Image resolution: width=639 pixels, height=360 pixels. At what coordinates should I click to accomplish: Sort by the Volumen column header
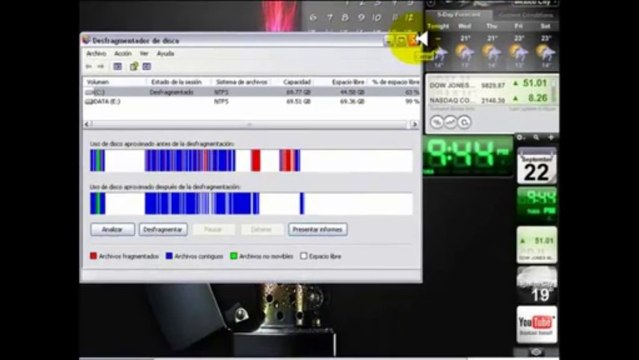point(115,82)
